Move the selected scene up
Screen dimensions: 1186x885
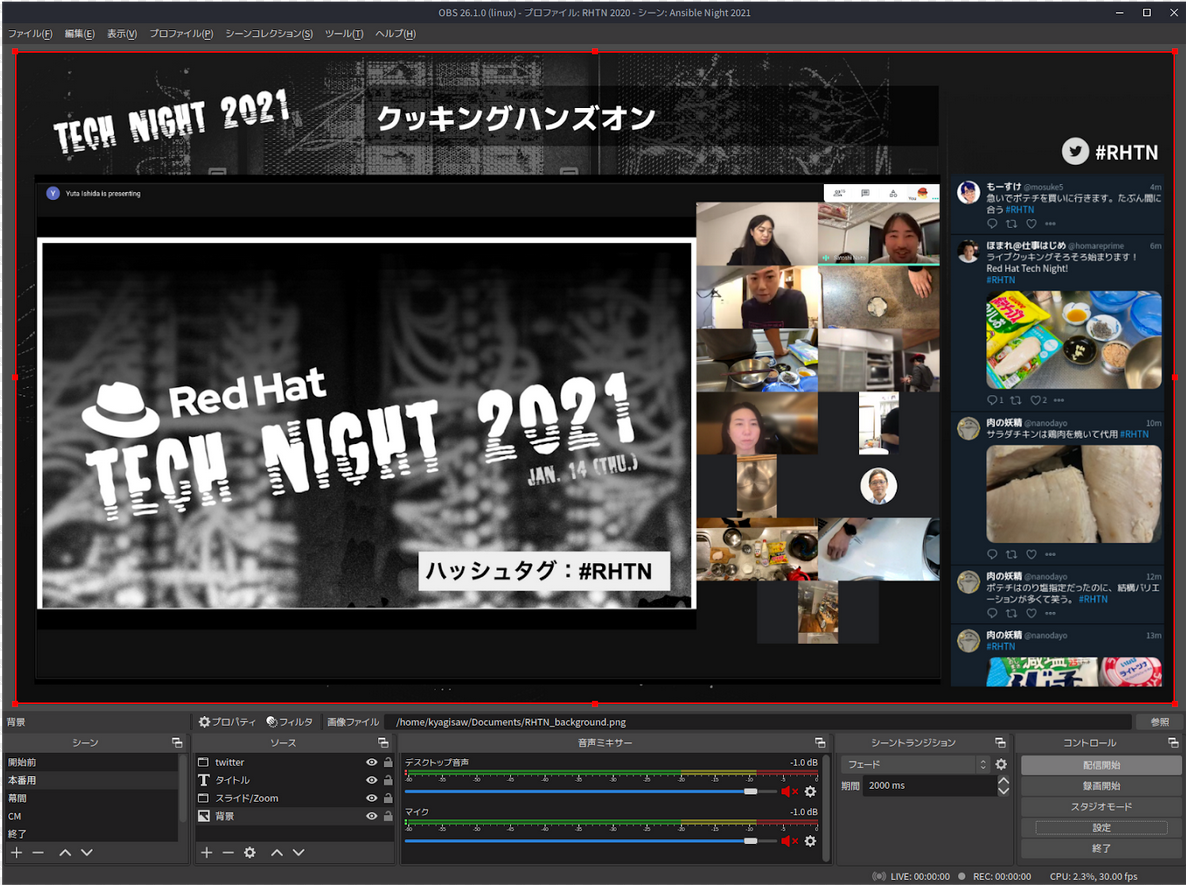point(65,852)
